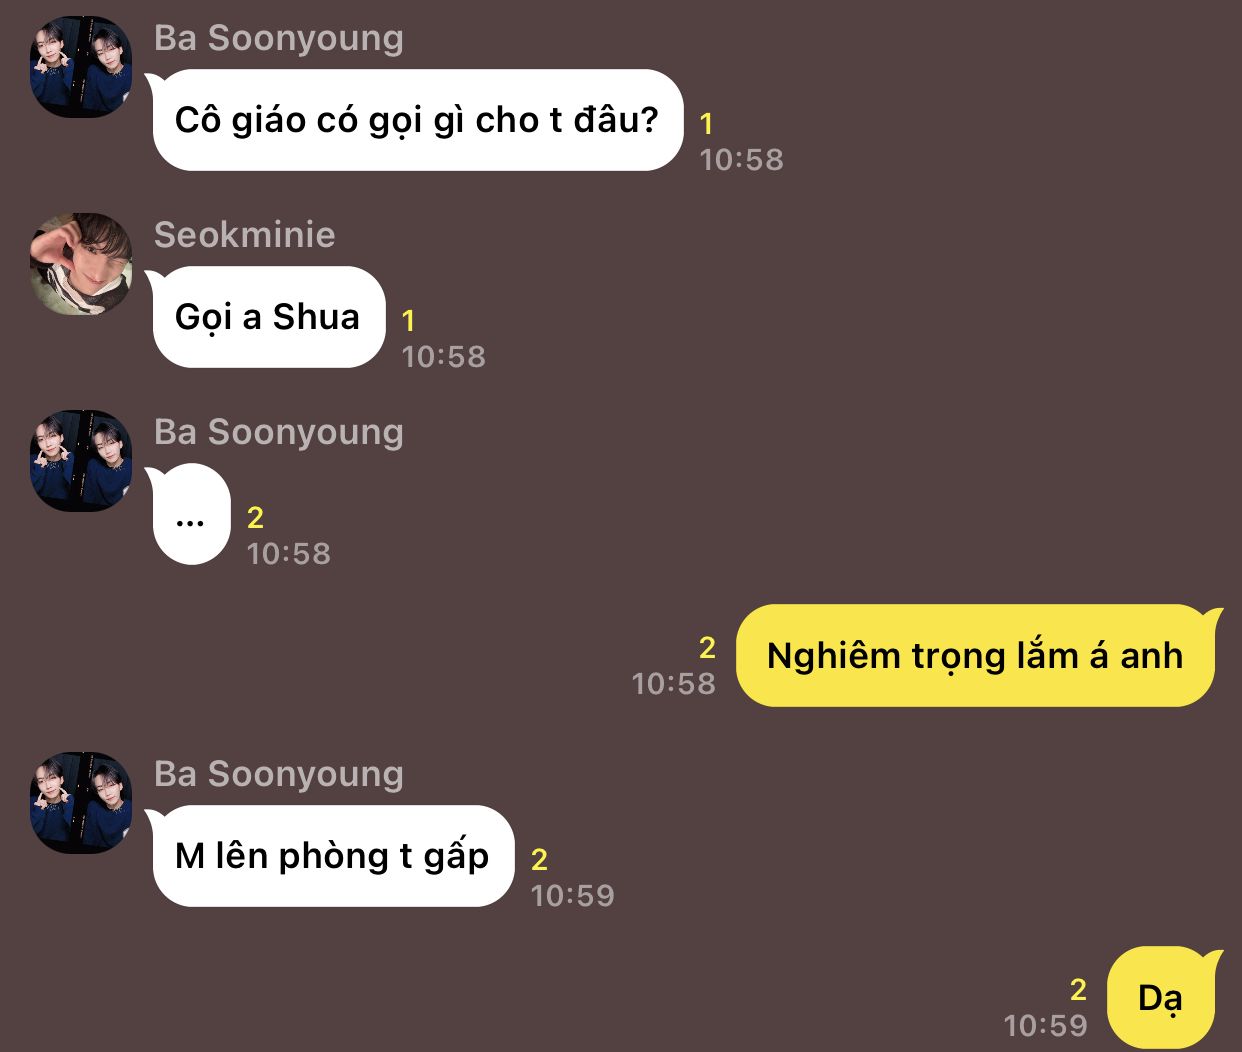Click unread count 1 beside "Cô giáo" message

(707, 124)
